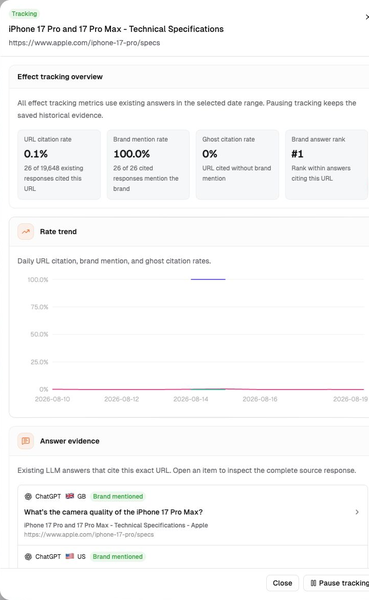Click the US flag icon
The height and width of the screenshot is (600, 369).
tap(70, 556)
